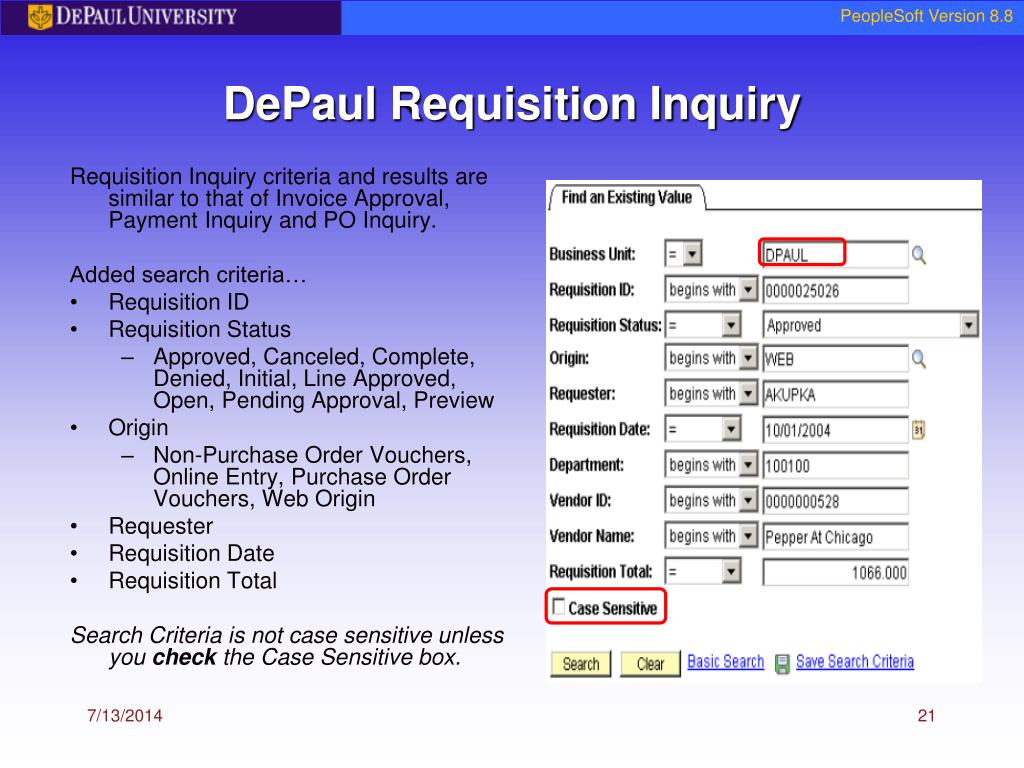Open the Requisition Date calendar icon
Viewport: 1024px width, 768px height.
pyautogui.click(x=918, y=430)
